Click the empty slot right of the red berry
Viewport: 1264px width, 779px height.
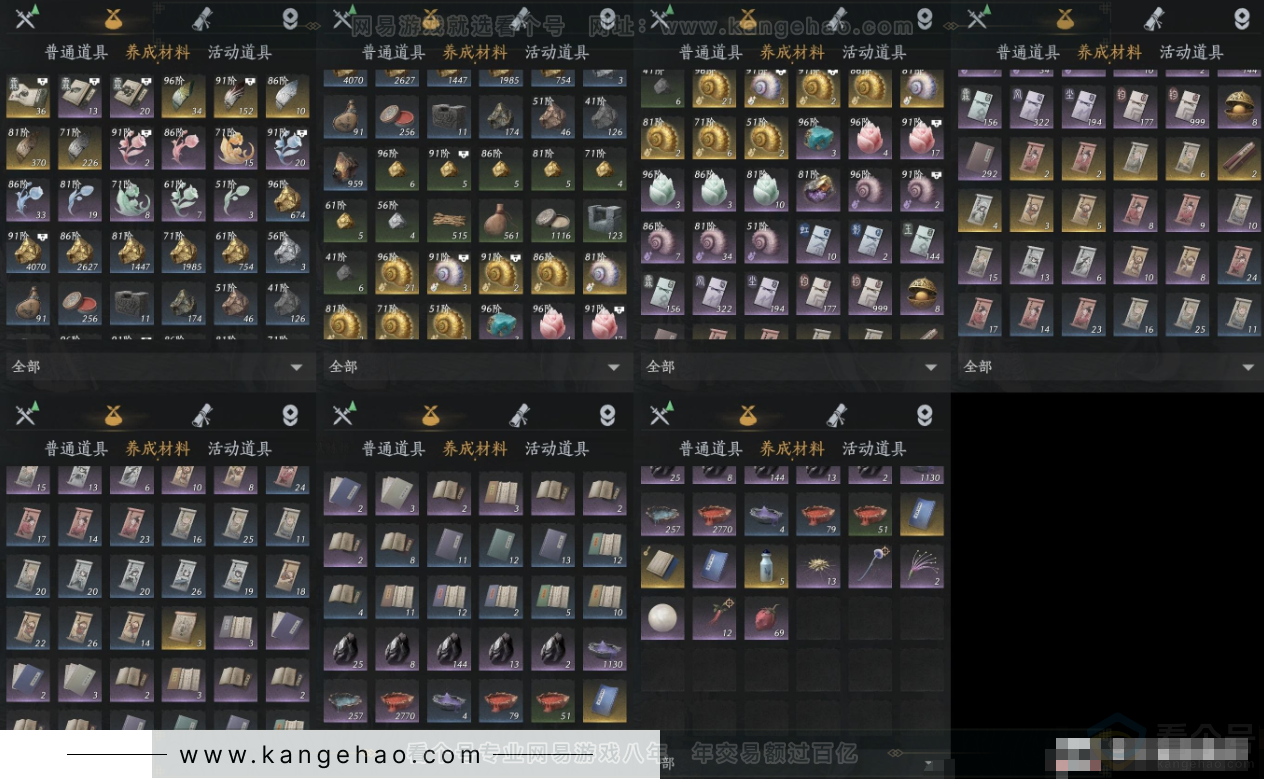click(817, 618)
